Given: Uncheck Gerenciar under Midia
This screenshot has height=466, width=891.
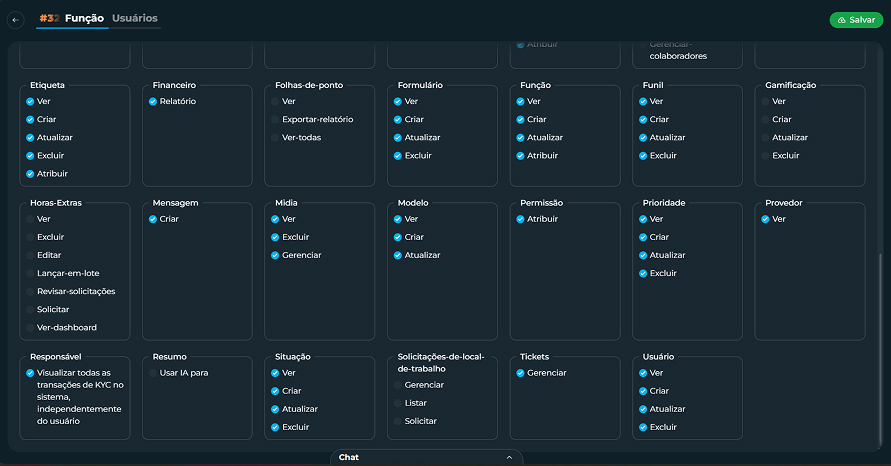Looking at the screenshot, I should coord(275,256).
